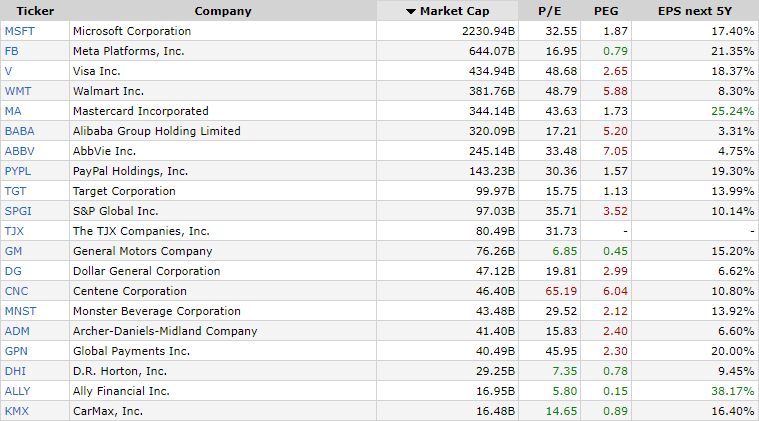Sort by the P/E column header
The width and height of the screenshot is (759, 421).
pos(549,11)
